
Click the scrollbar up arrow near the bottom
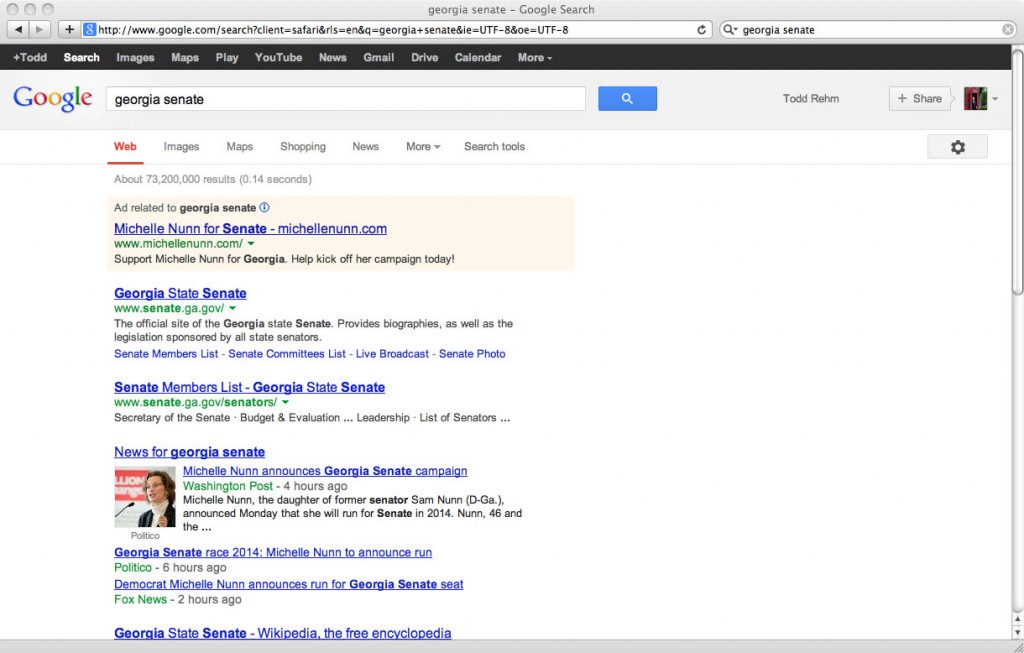[1017, 618]
